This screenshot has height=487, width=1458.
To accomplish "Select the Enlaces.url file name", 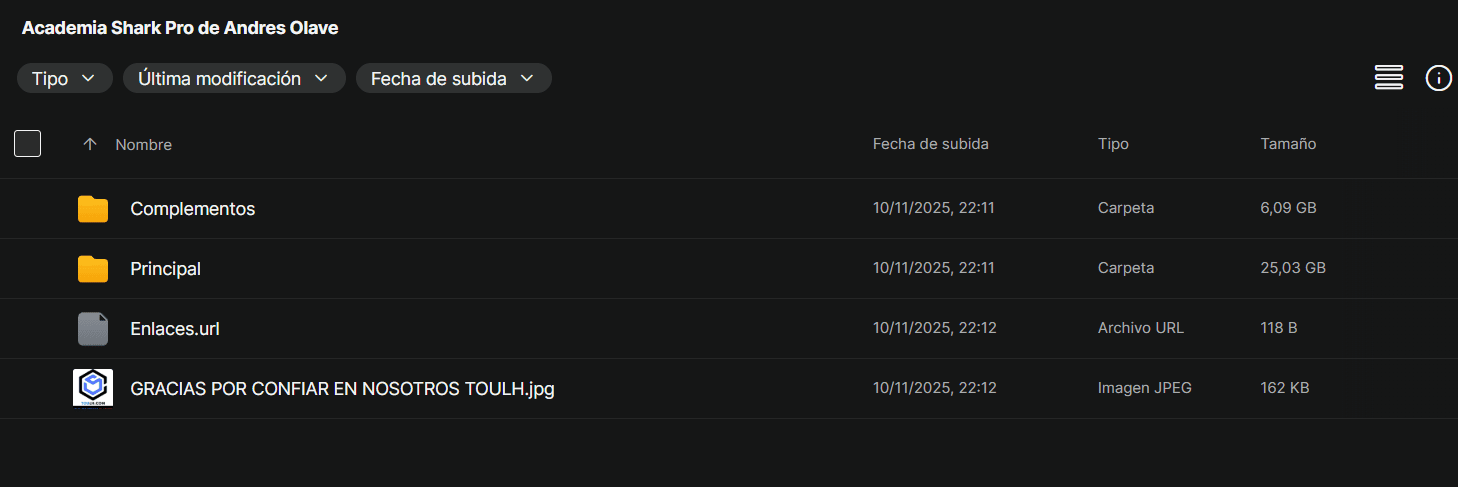I will click(x=175, y=328).
